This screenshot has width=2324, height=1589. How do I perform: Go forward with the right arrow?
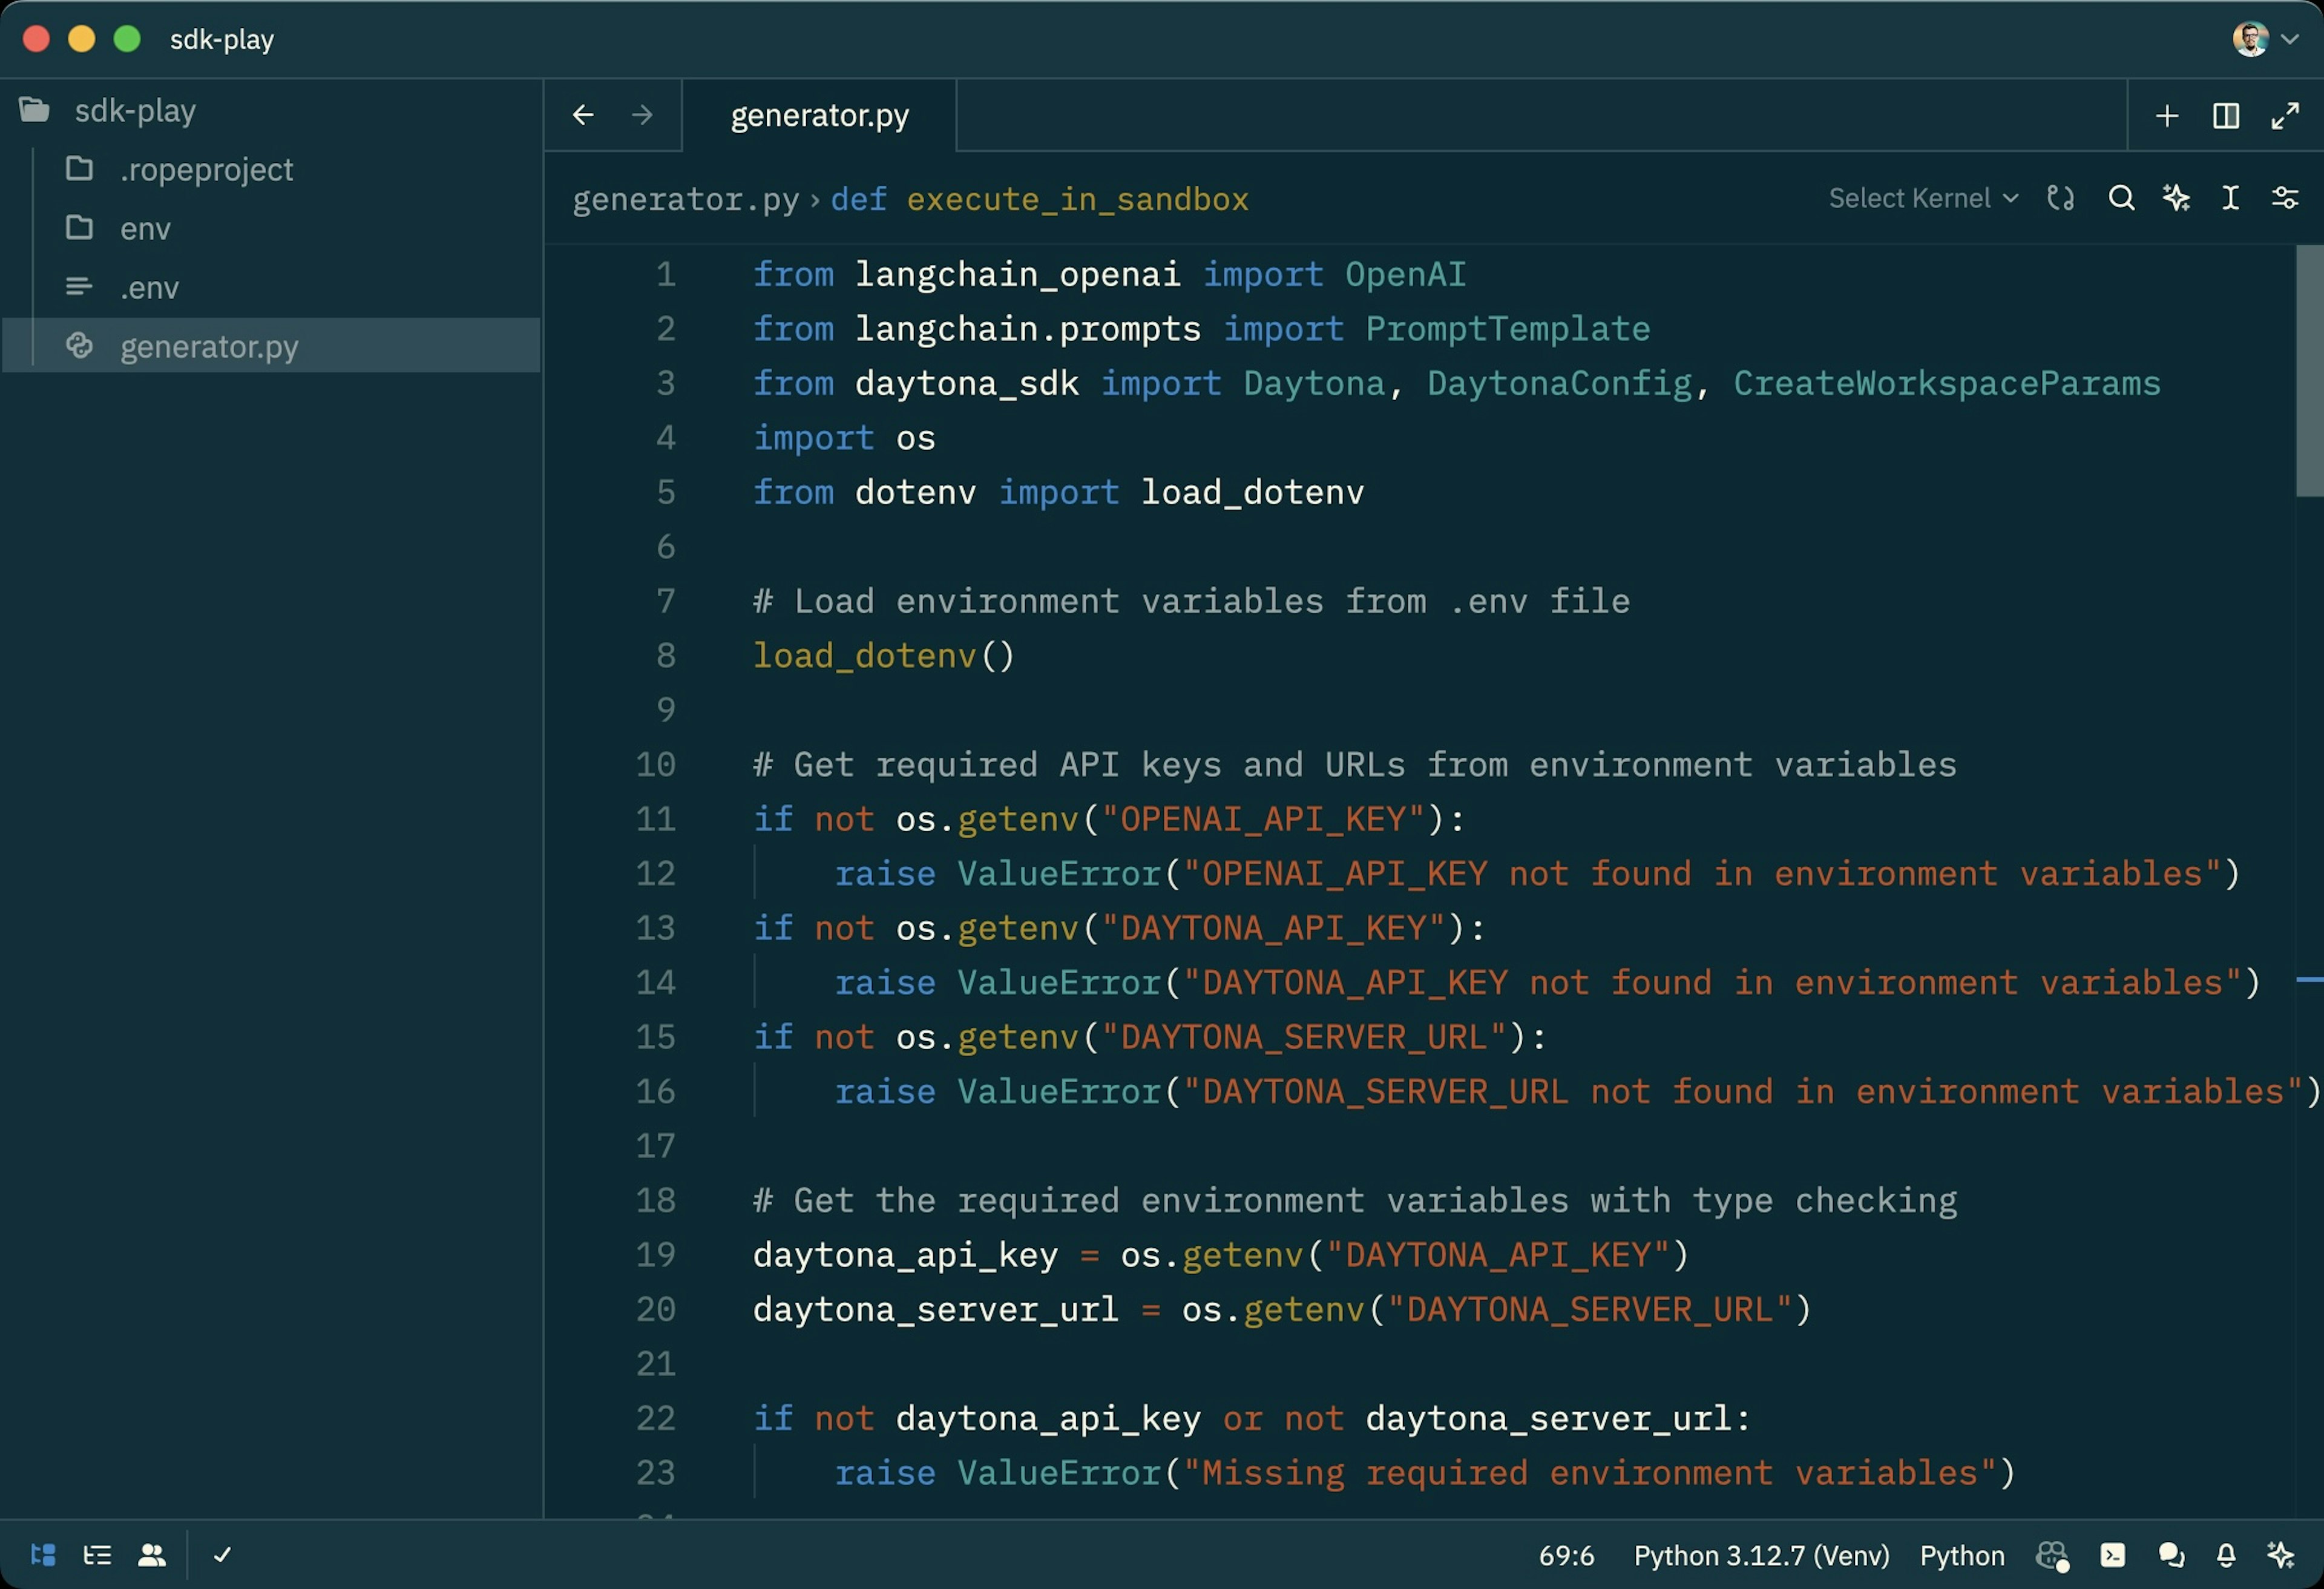[642, 115]
